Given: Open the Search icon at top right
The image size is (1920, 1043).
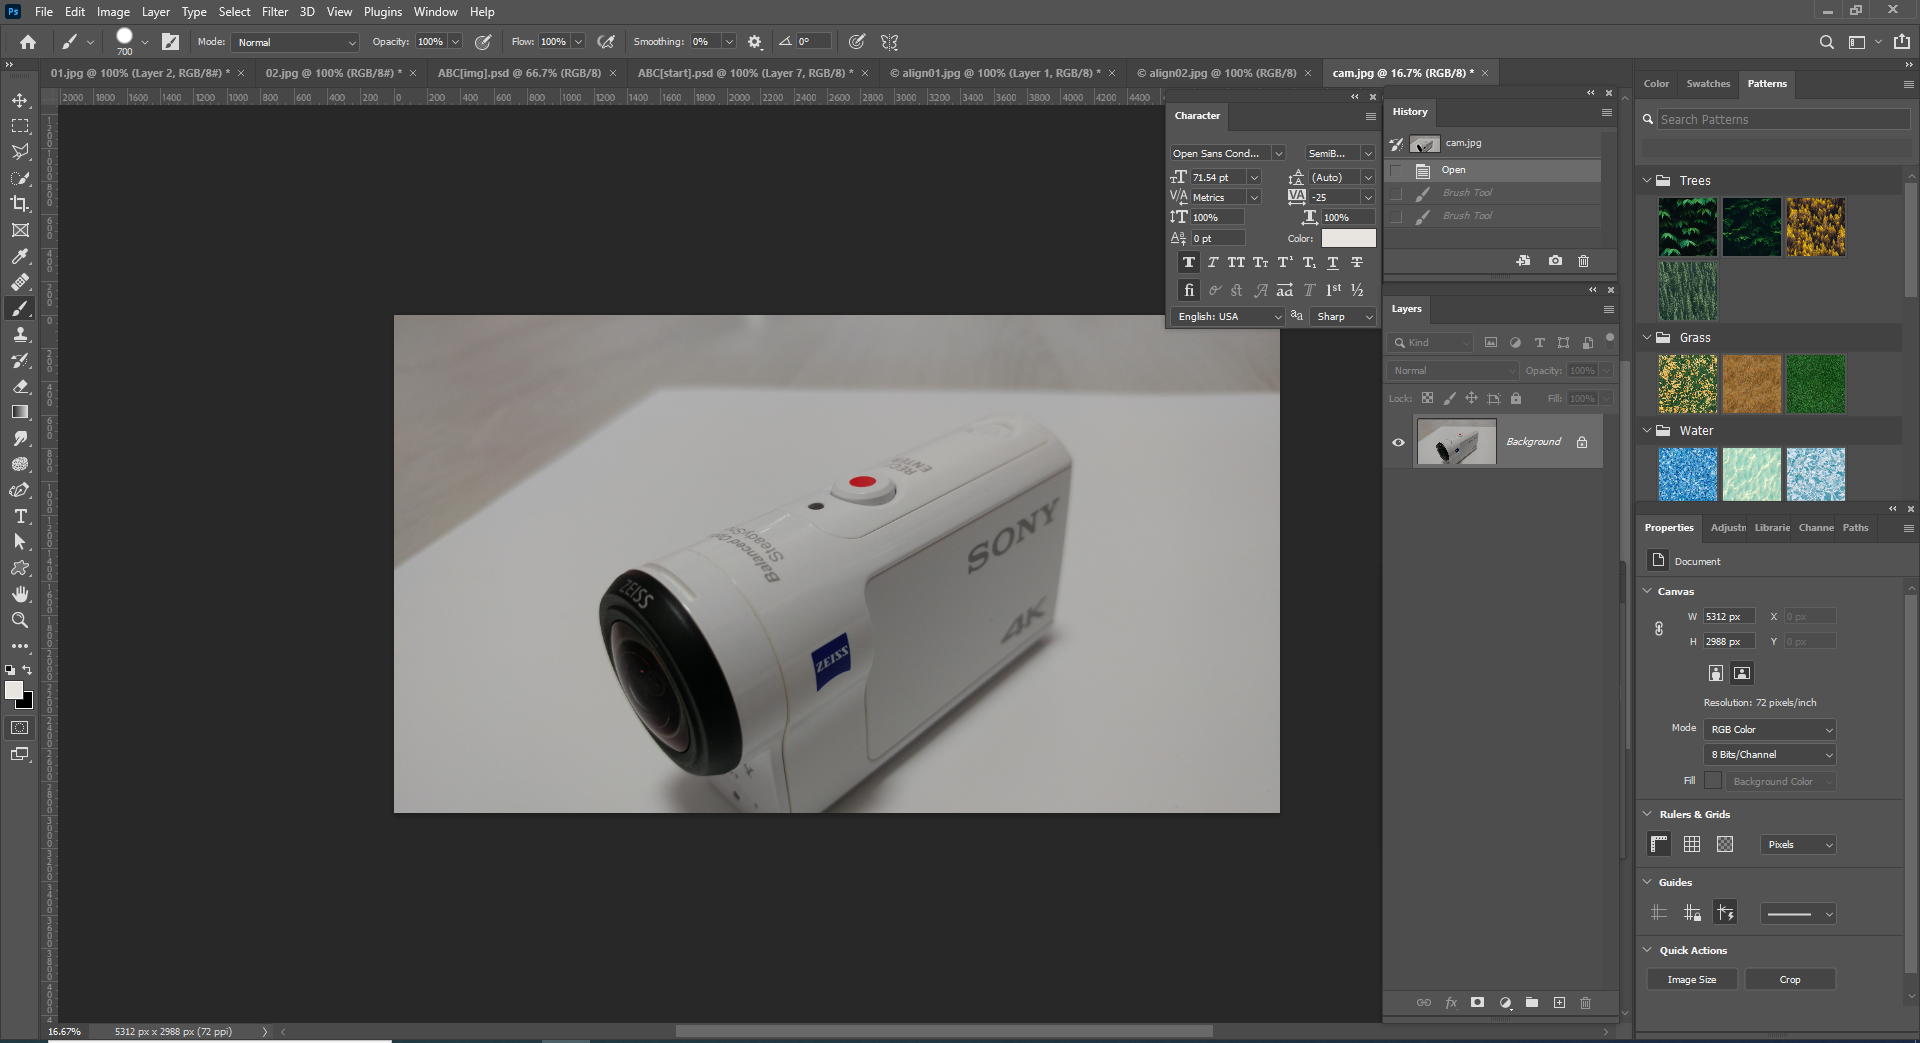Looking at the screenshot, I should (1826, 42).
